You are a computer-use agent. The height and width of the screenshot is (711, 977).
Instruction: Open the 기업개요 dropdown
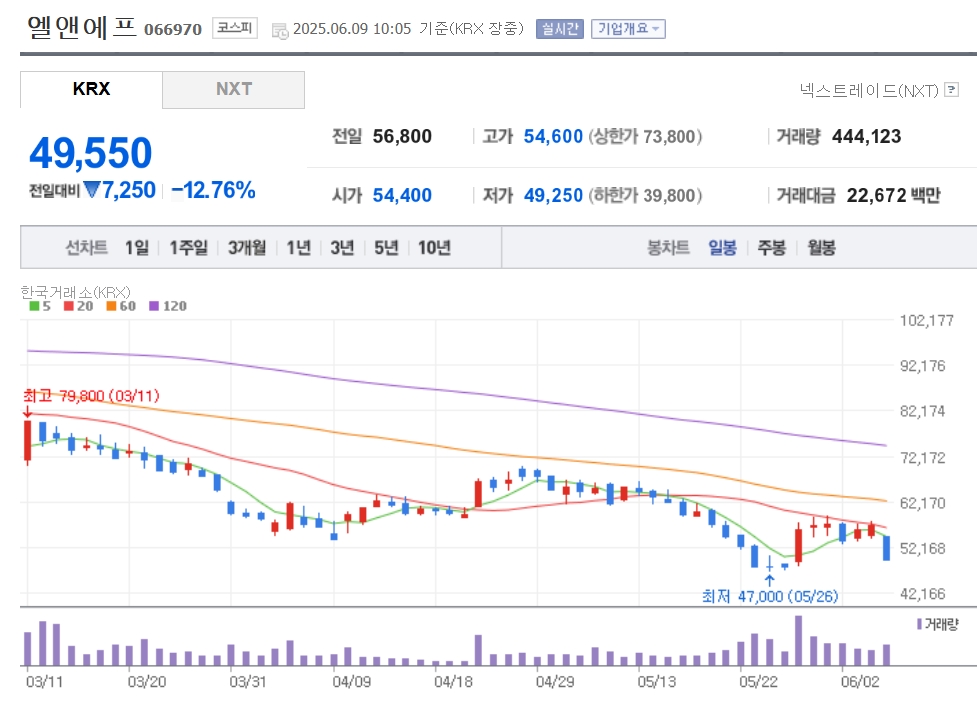pos(628,29)
